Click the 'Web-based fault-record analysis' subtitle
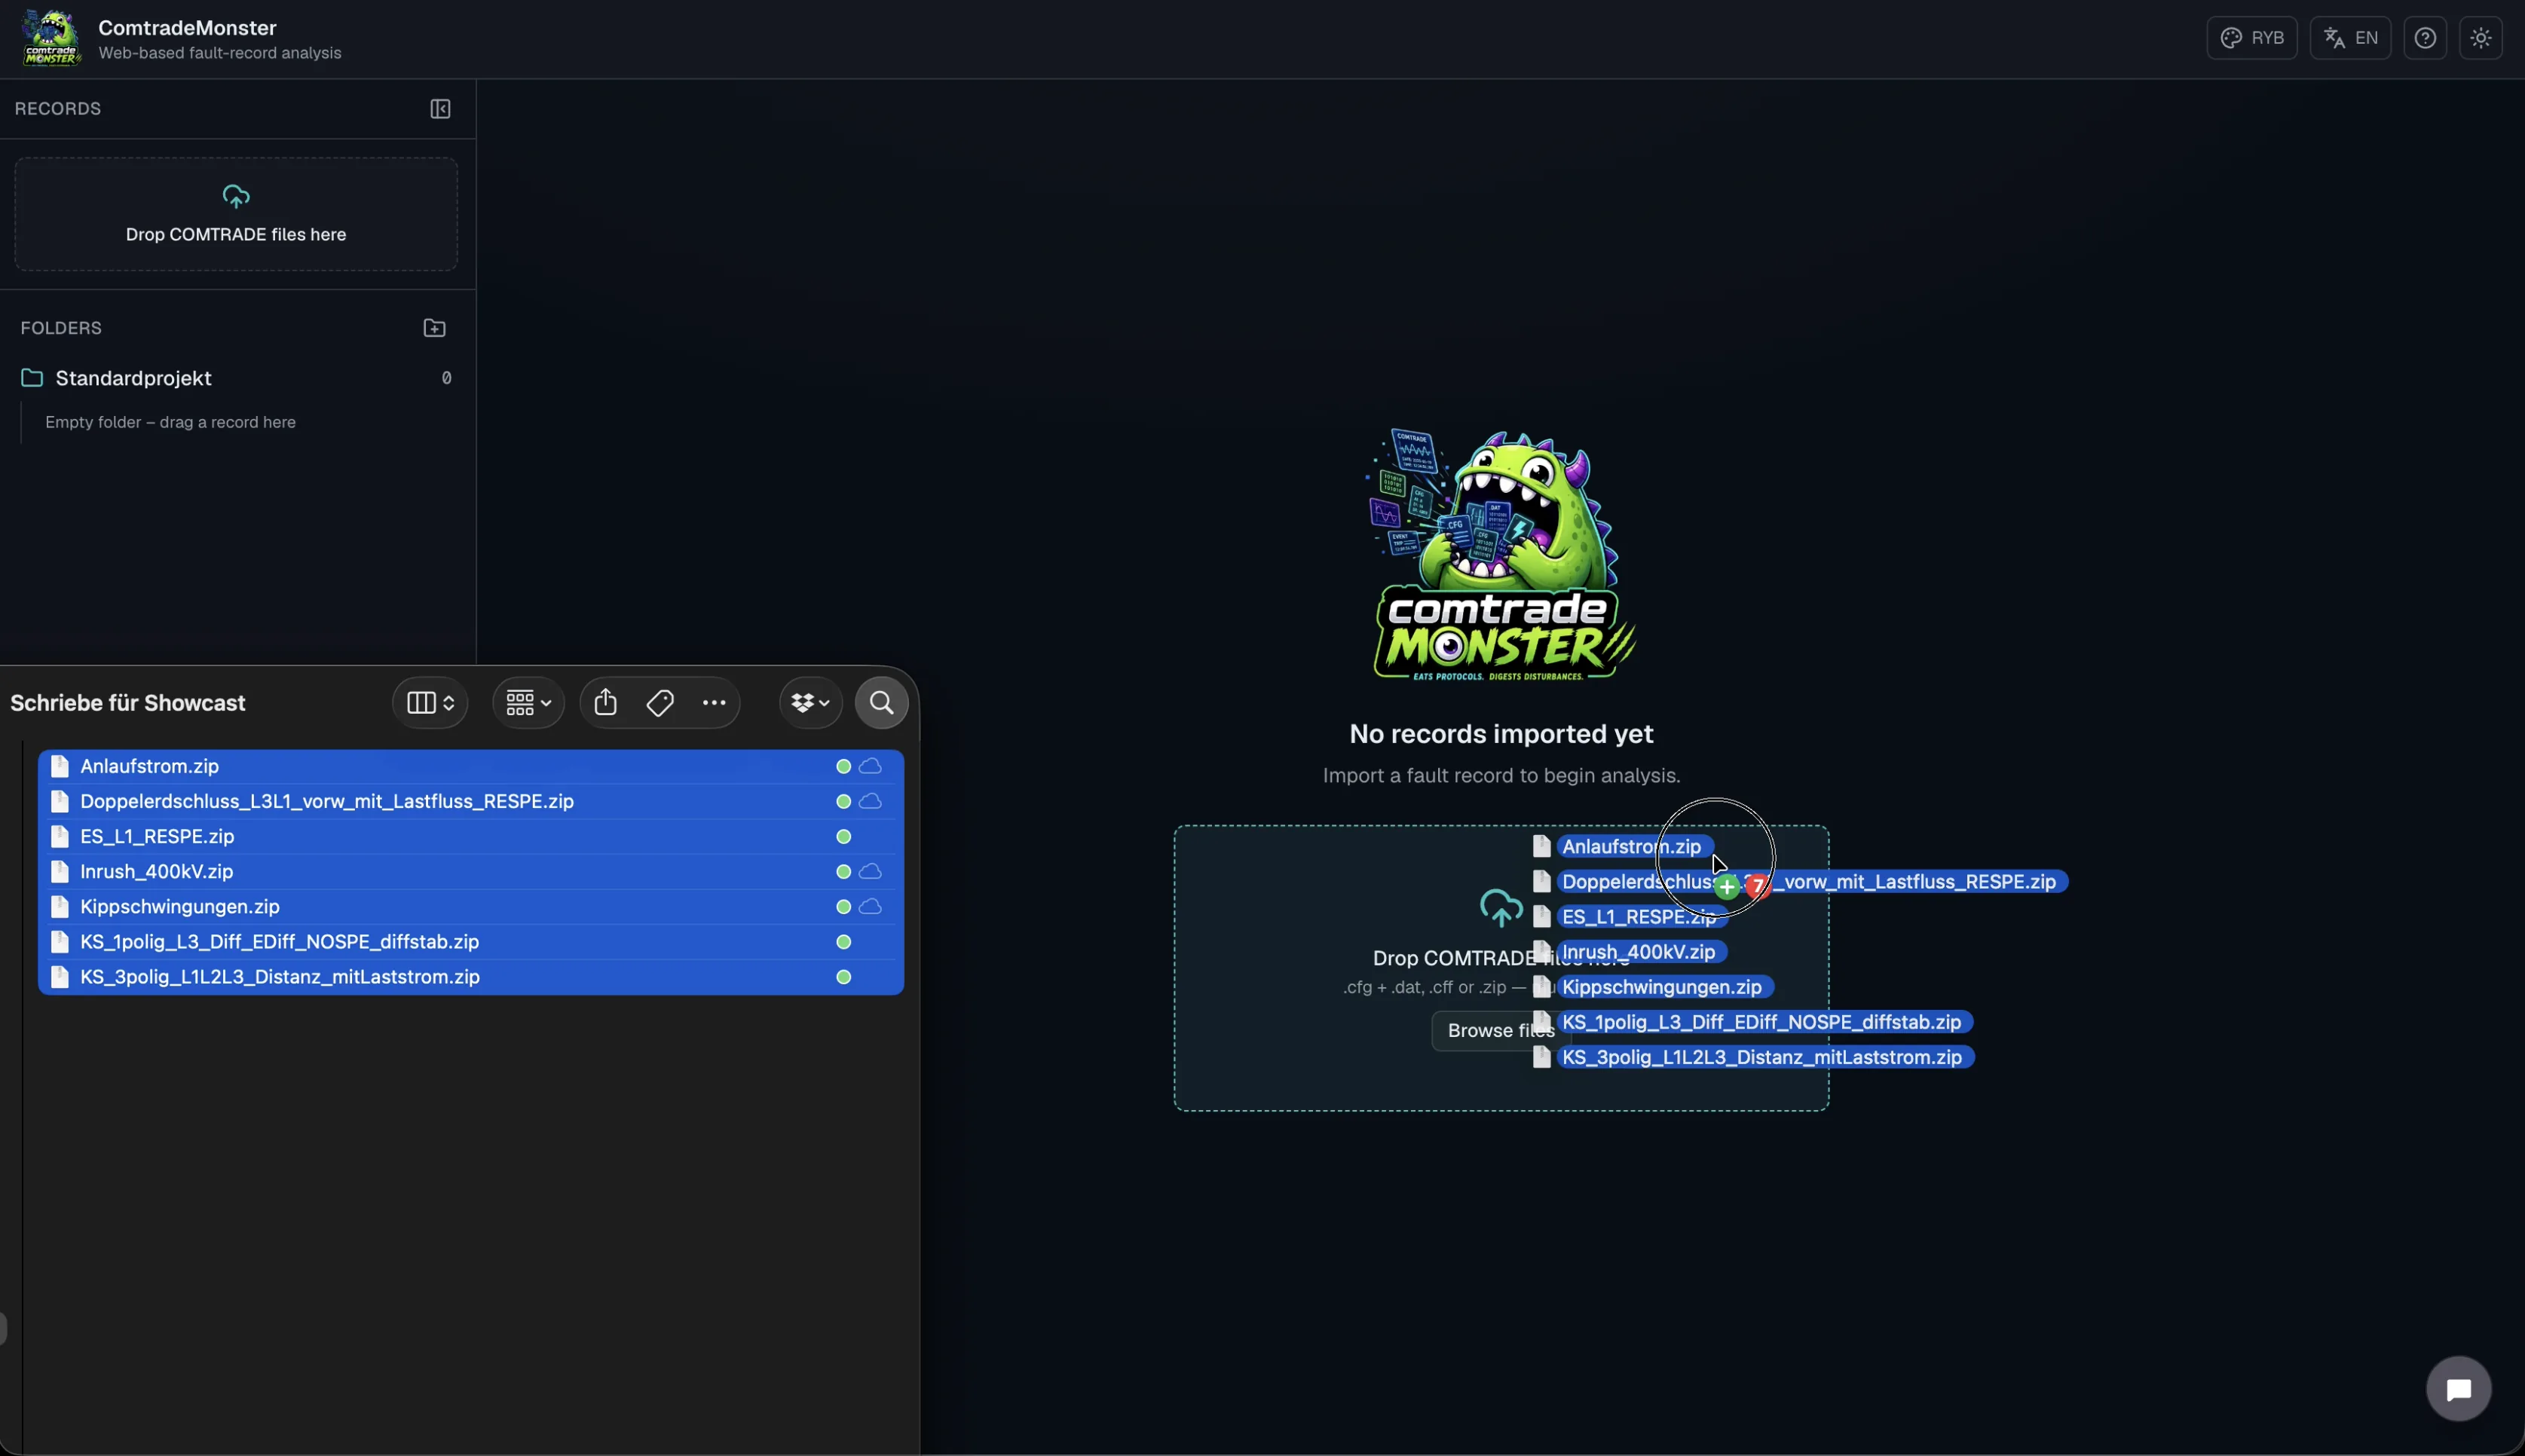2525x1456 pixels. pyautogui.click(x=220, y=53)
